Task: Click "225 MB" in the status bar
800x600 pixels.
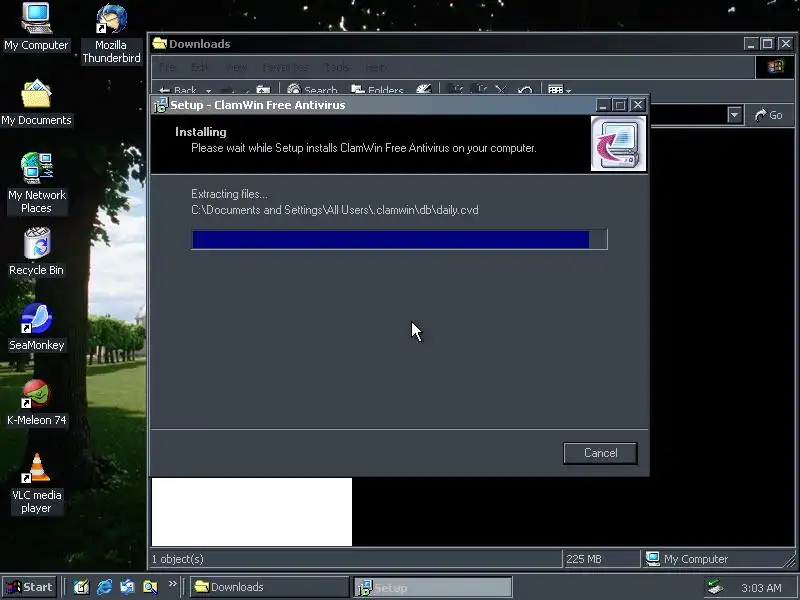Action: pyautogui.click(x=584, y=559)
